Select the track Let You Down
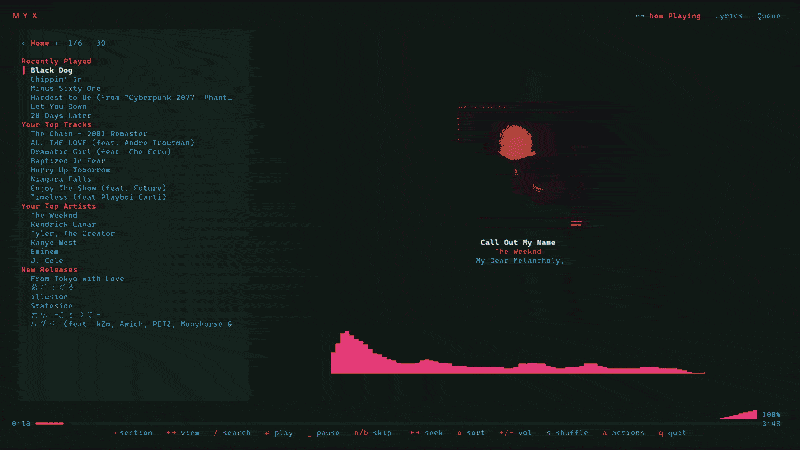This screenshot has width=800, height=450. click(x=58, y=107)
